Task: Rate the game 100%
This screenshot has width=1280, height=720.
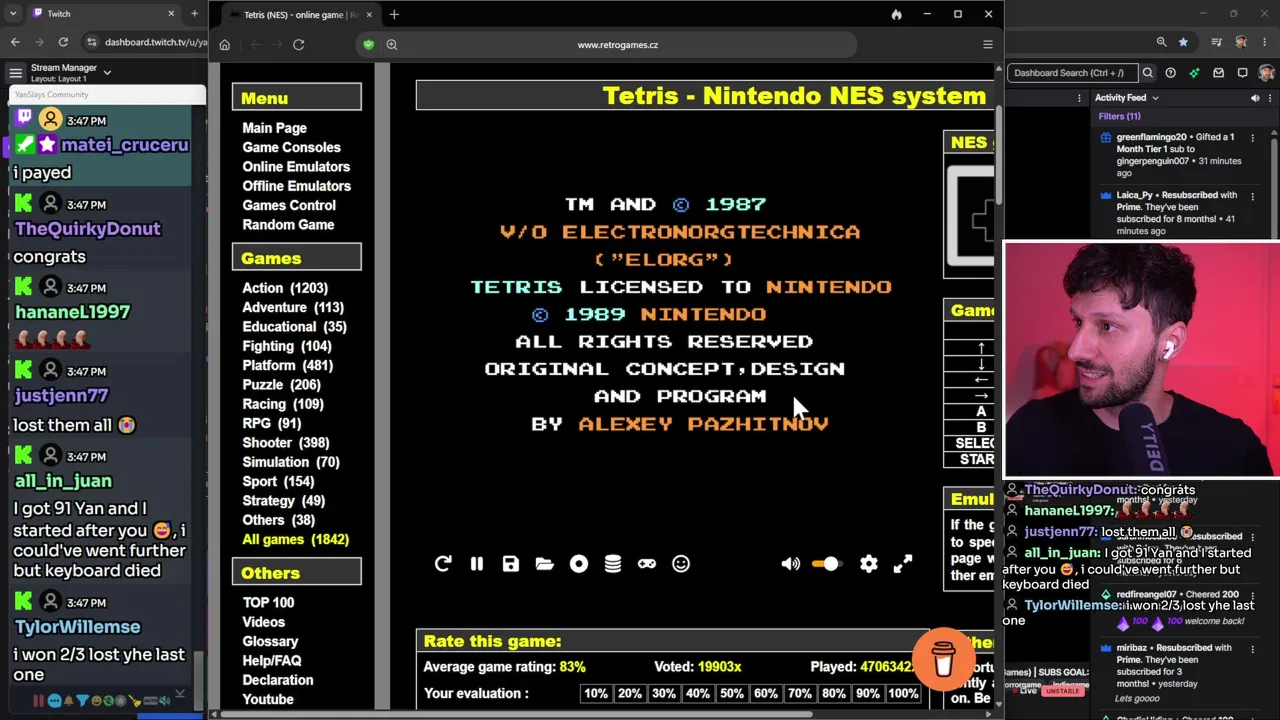Action: (x=903, y=693)
